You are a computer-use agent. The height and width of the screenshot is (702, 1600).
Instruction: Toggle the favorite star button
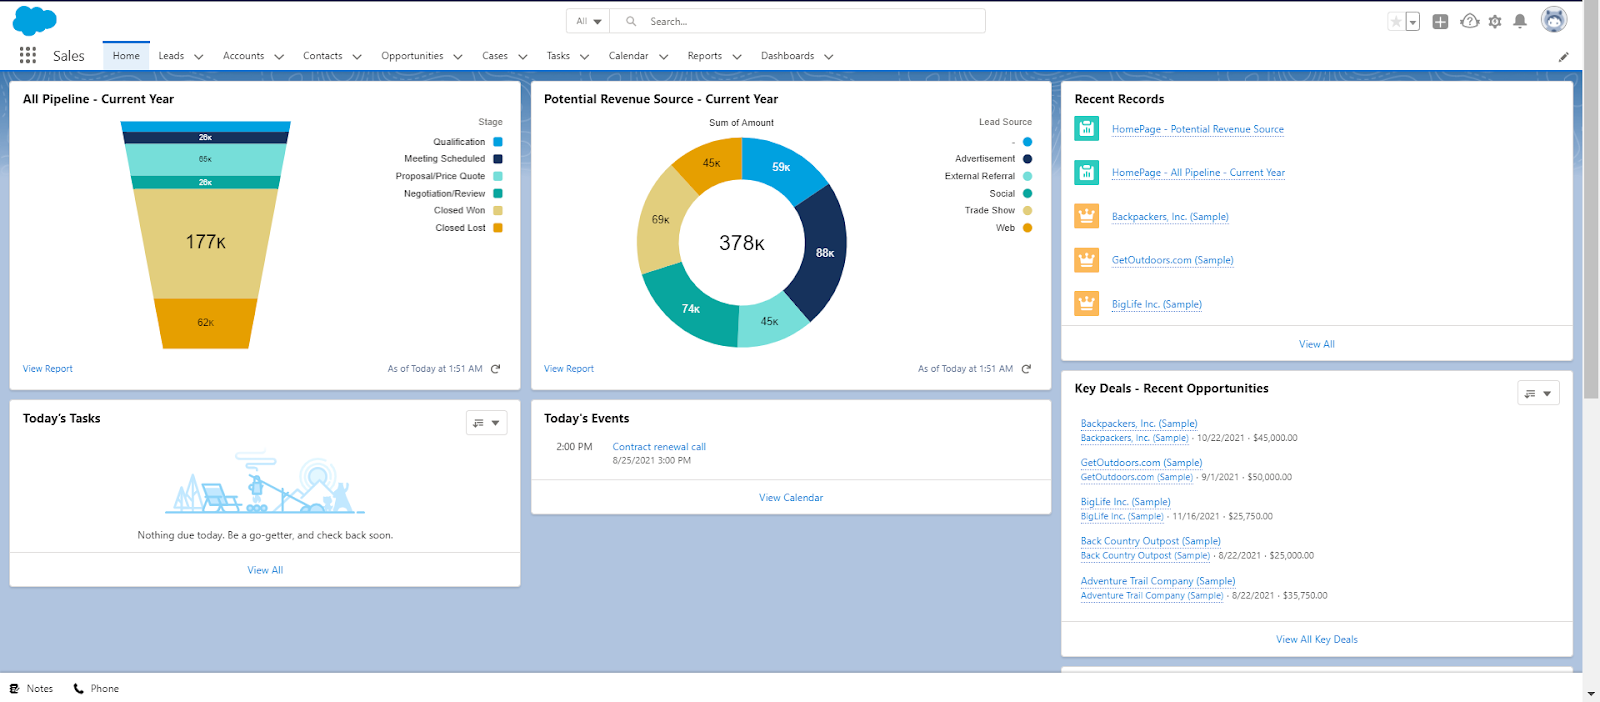click(1396, 22)
